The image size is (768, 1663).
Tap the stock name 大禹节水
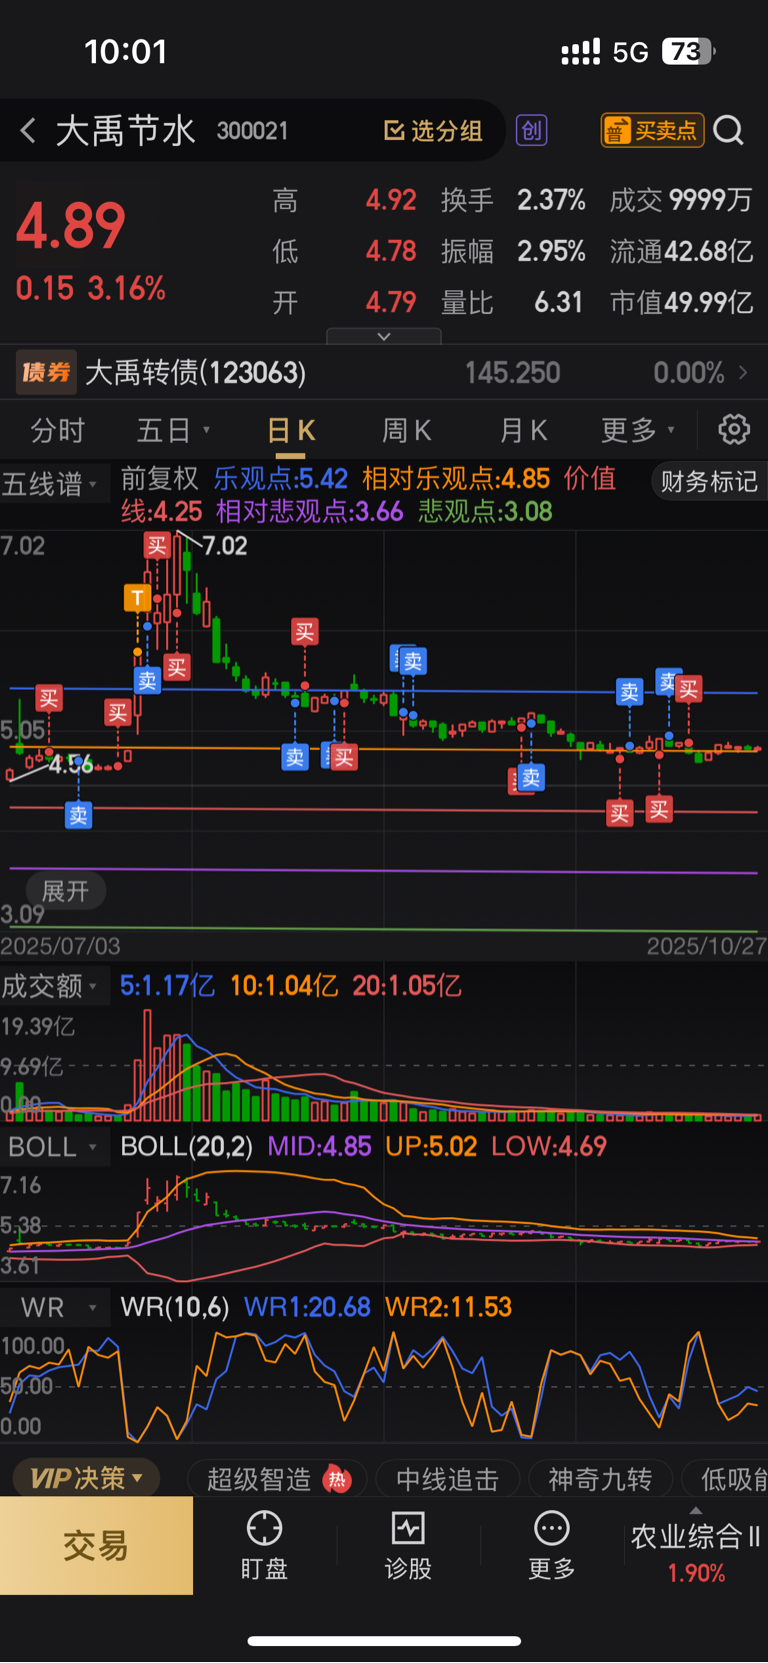(125, 131)
